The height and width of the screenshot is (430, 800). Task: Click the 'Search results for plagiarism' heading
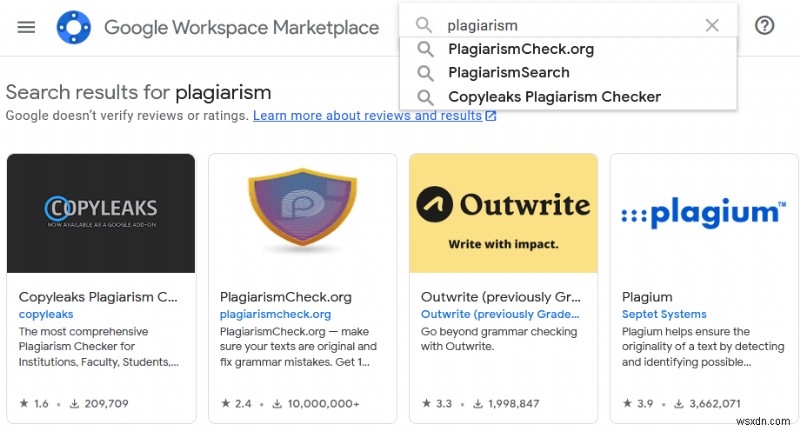click(x=138, y=92)
